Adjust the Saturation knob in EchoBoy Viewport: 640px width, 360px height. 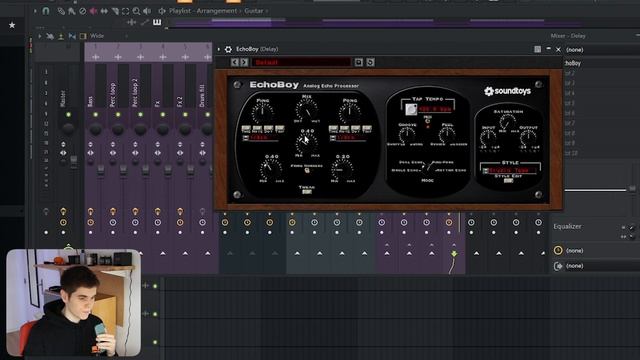coord(507,122)
